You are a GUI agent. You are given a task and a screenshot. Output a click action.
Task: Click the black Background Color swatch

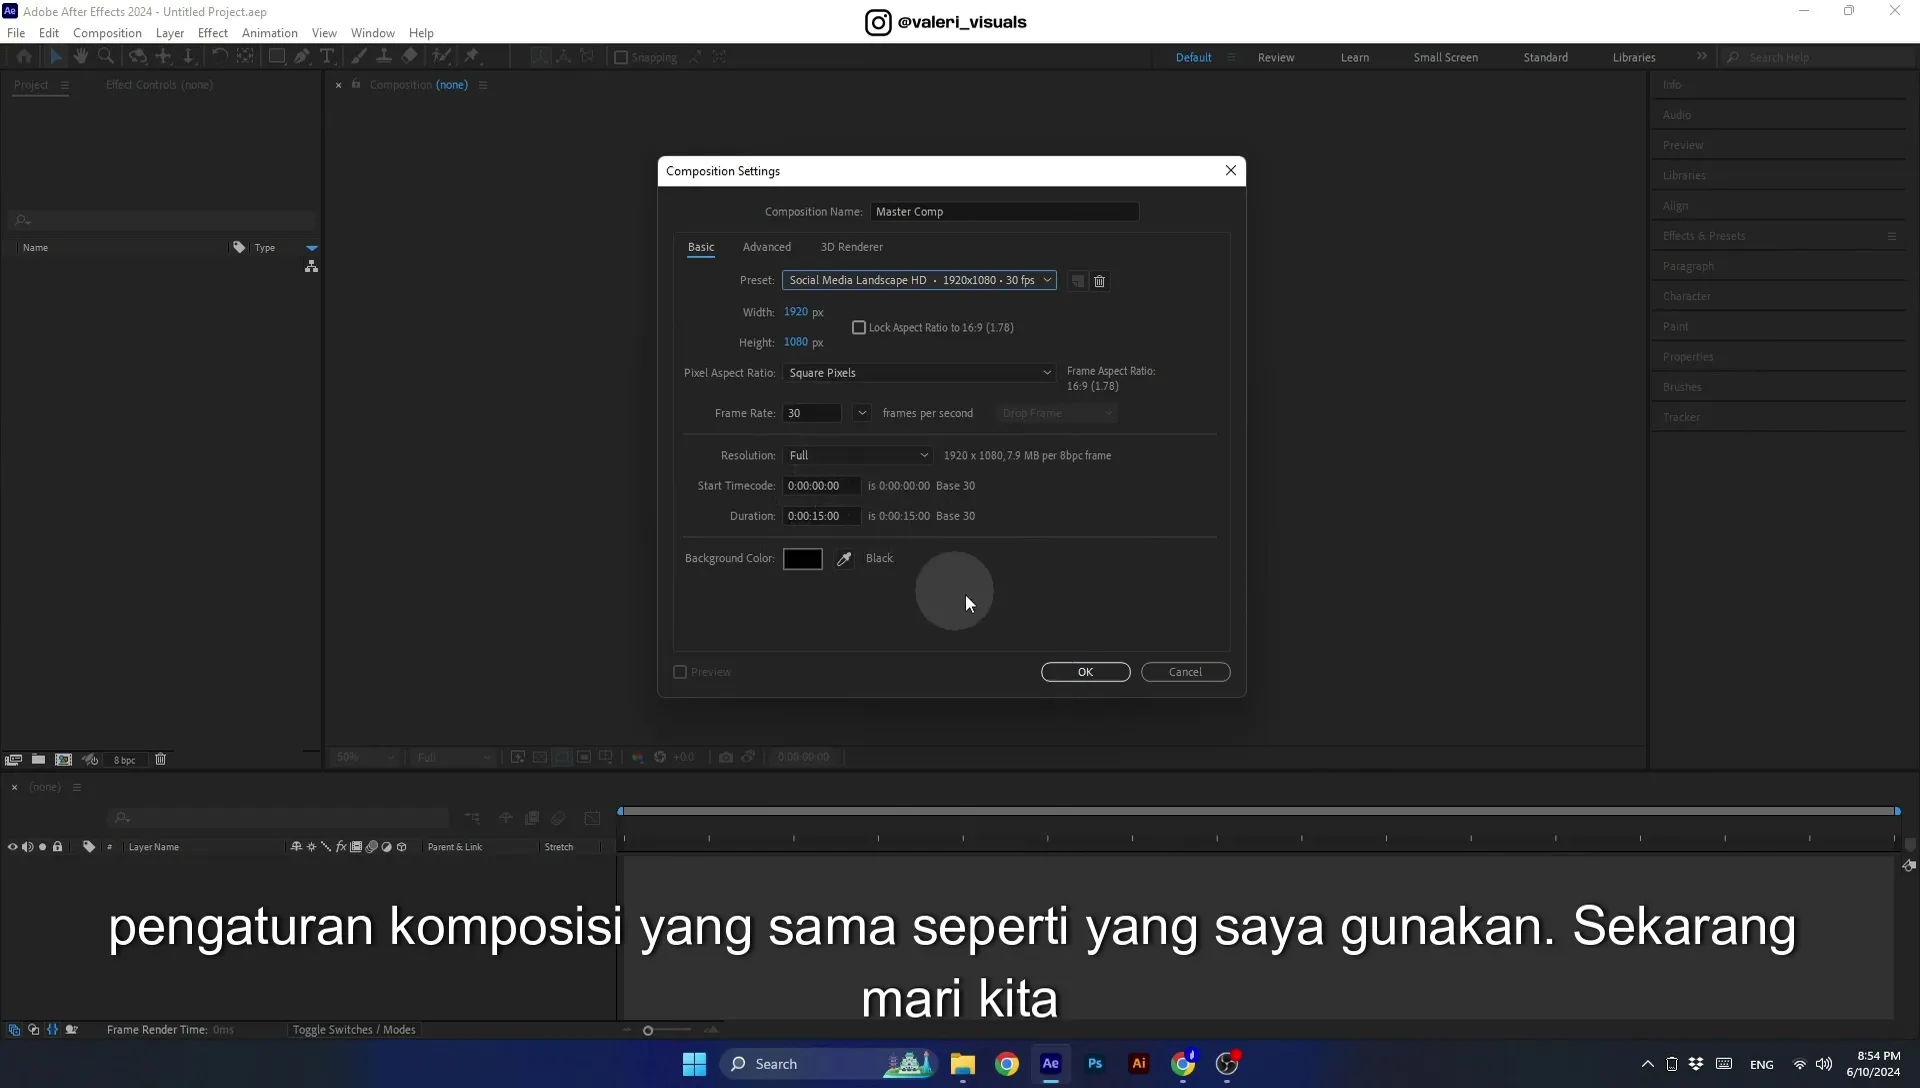pyautogui.click(x=803, y=559)
